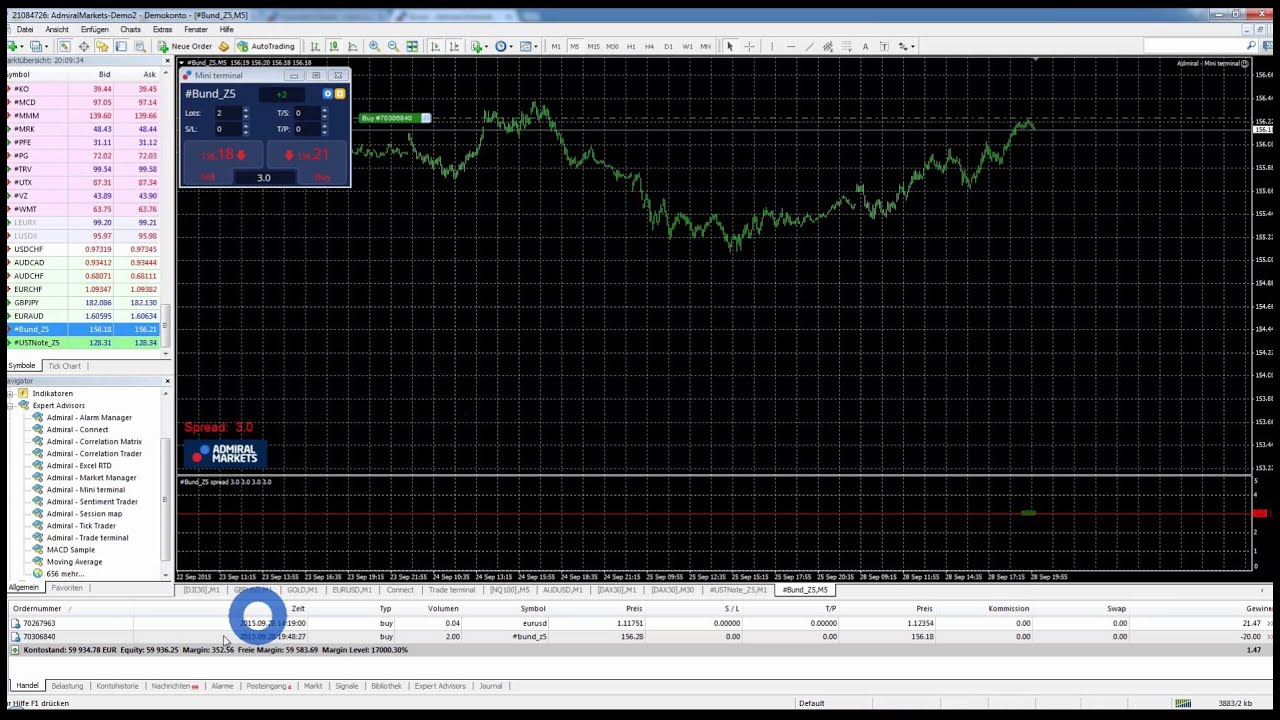Click the T/P input in Mini terminal

click(x=306, y=129)
